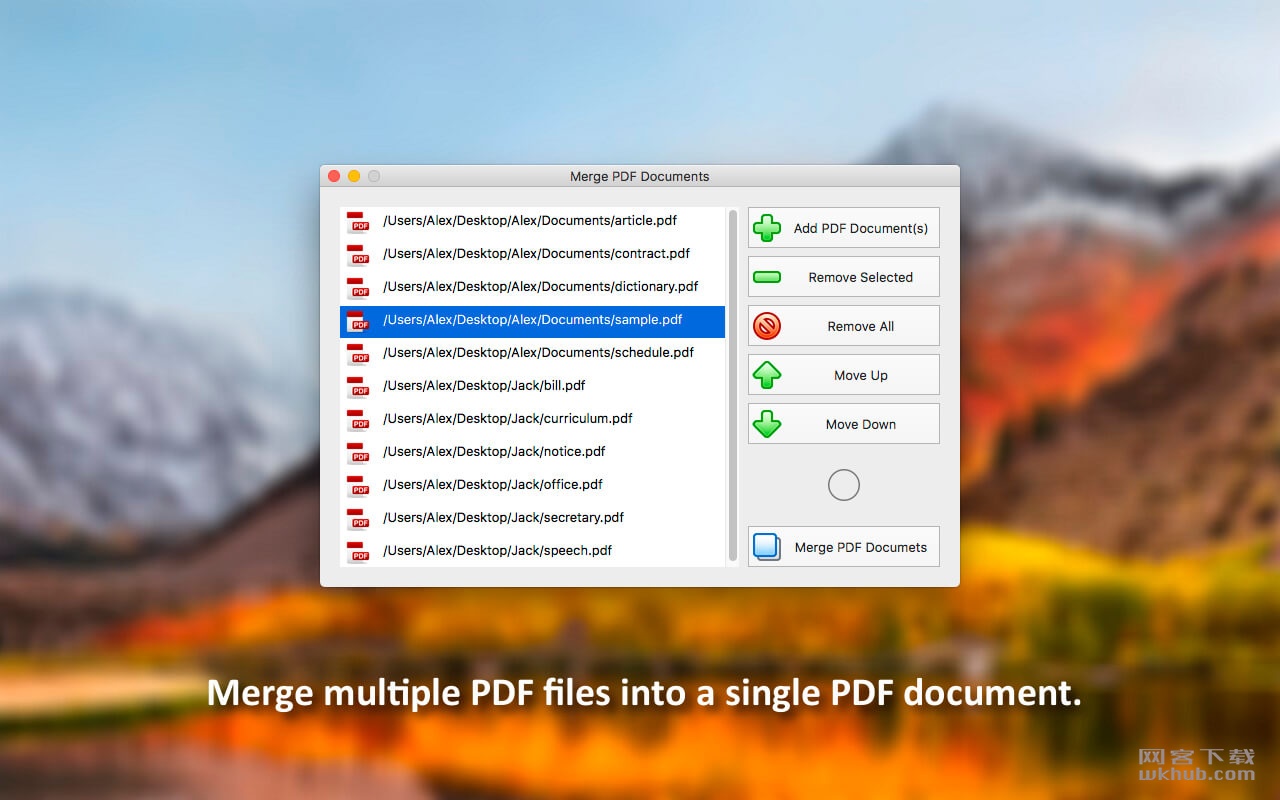This screenshot has width=1280, height=800.
Task: Click PDF icon next to secretary.pdf
Action: pyautogui.click(x=358, y=518)
